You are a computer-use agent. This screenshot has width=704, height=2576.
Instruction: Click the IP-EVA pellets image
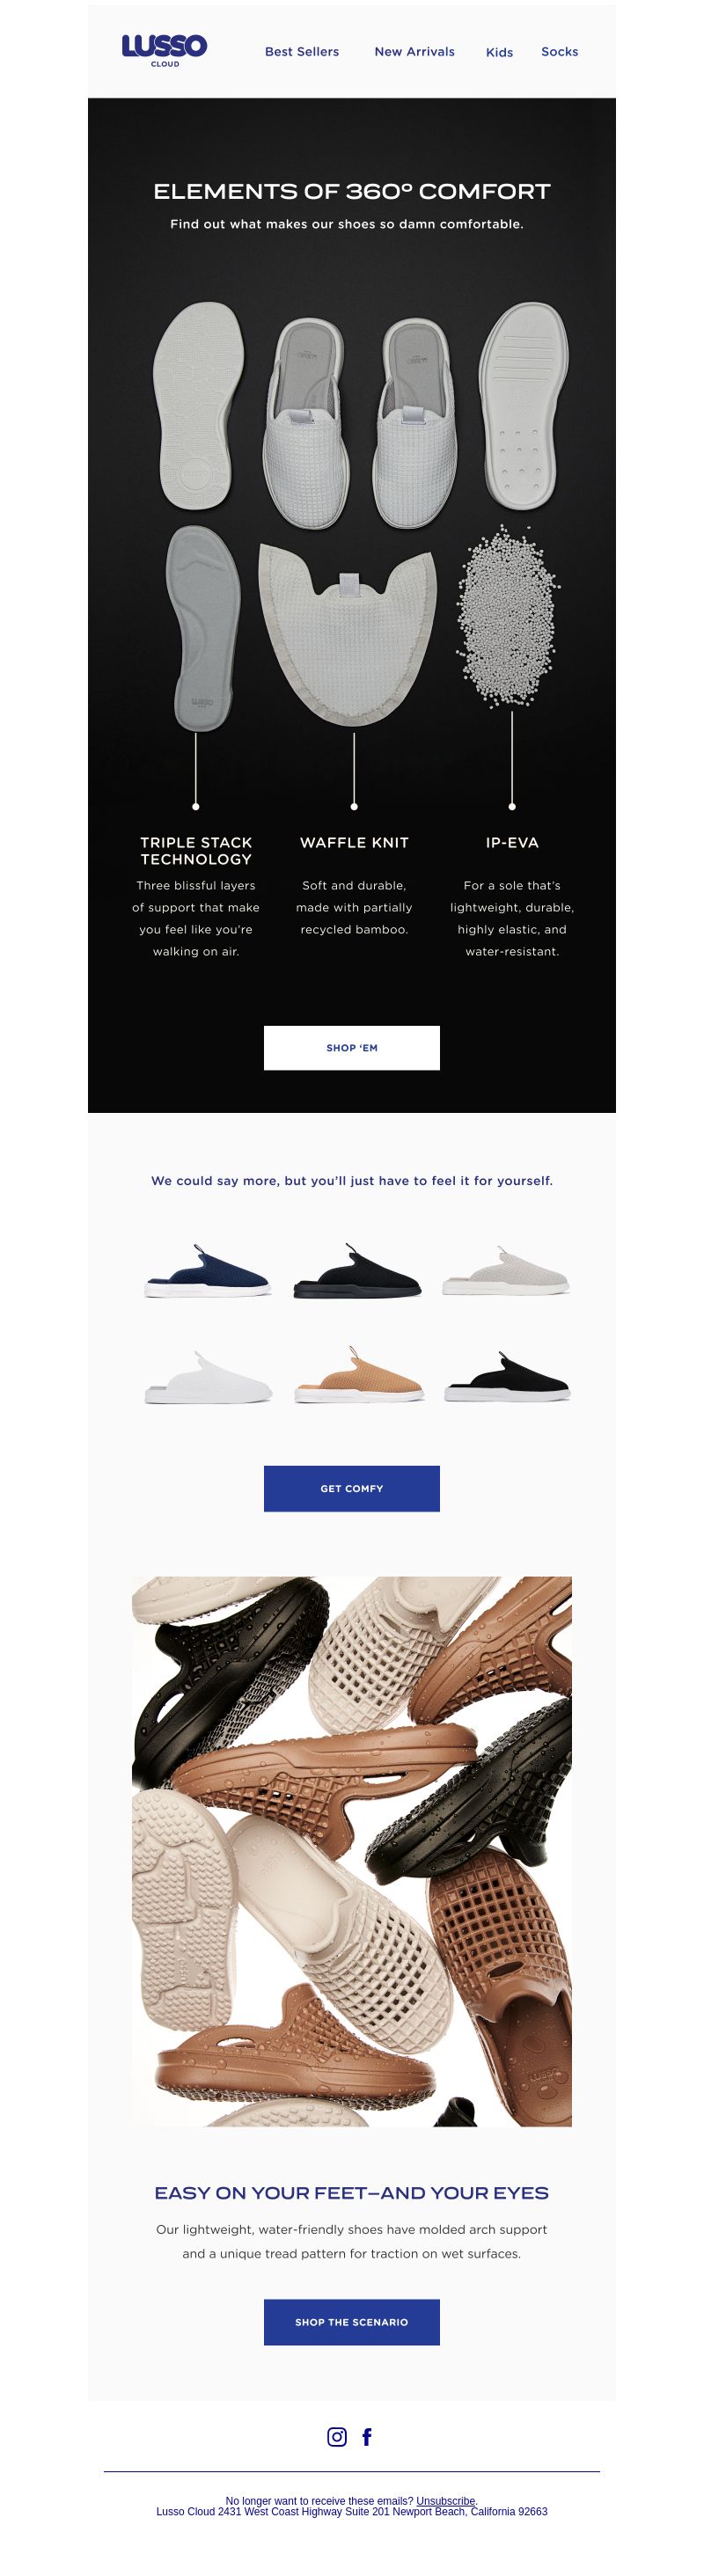[x=509, y=616]
